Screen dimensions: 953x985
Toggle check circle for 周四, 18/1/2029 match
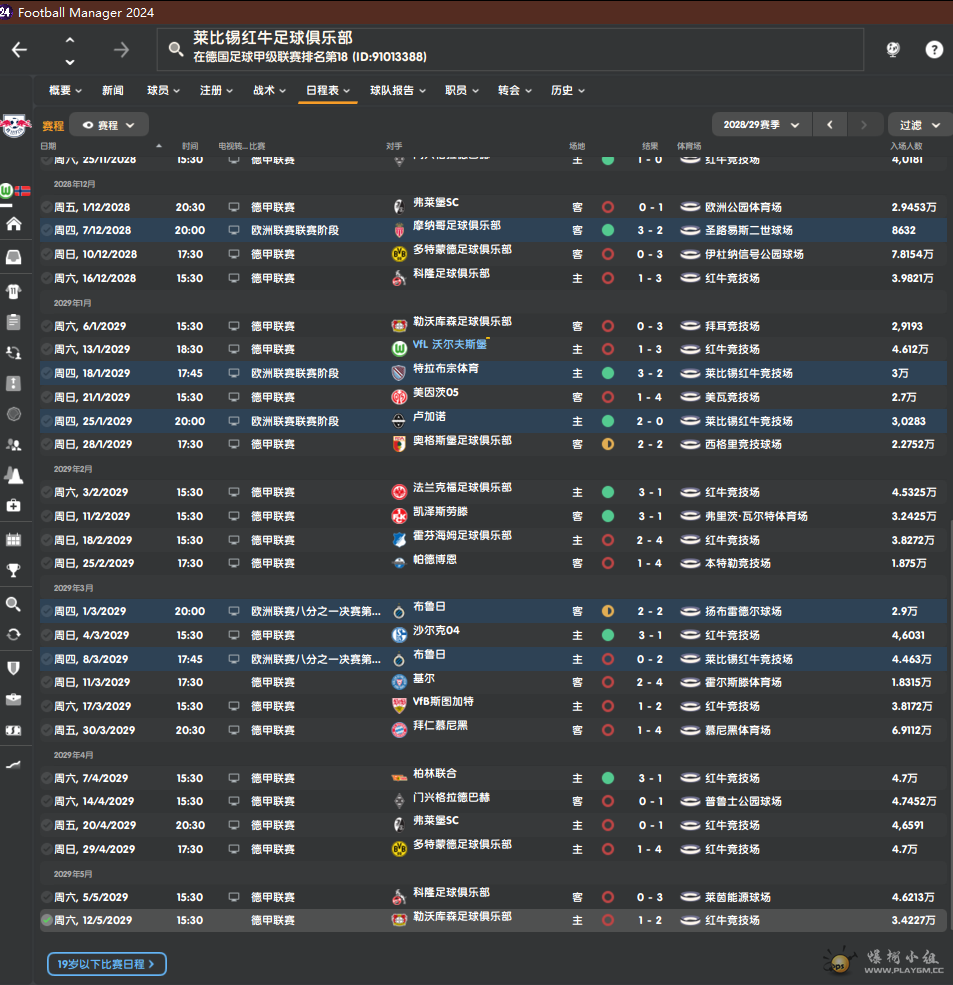[46, 373]
